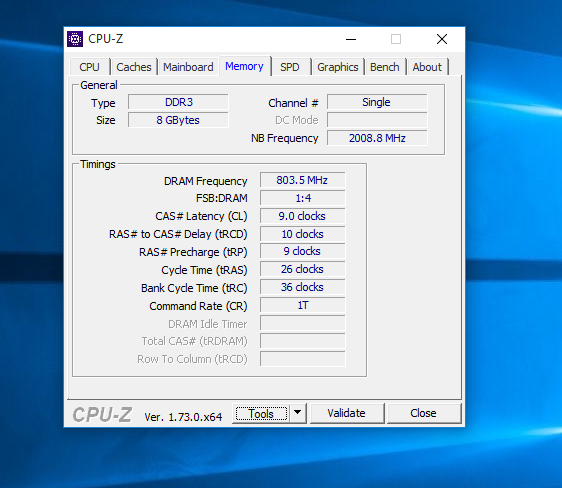Switch to the SPD tab
The width and height of the screenshot is (562, 488).
(290, 67)
